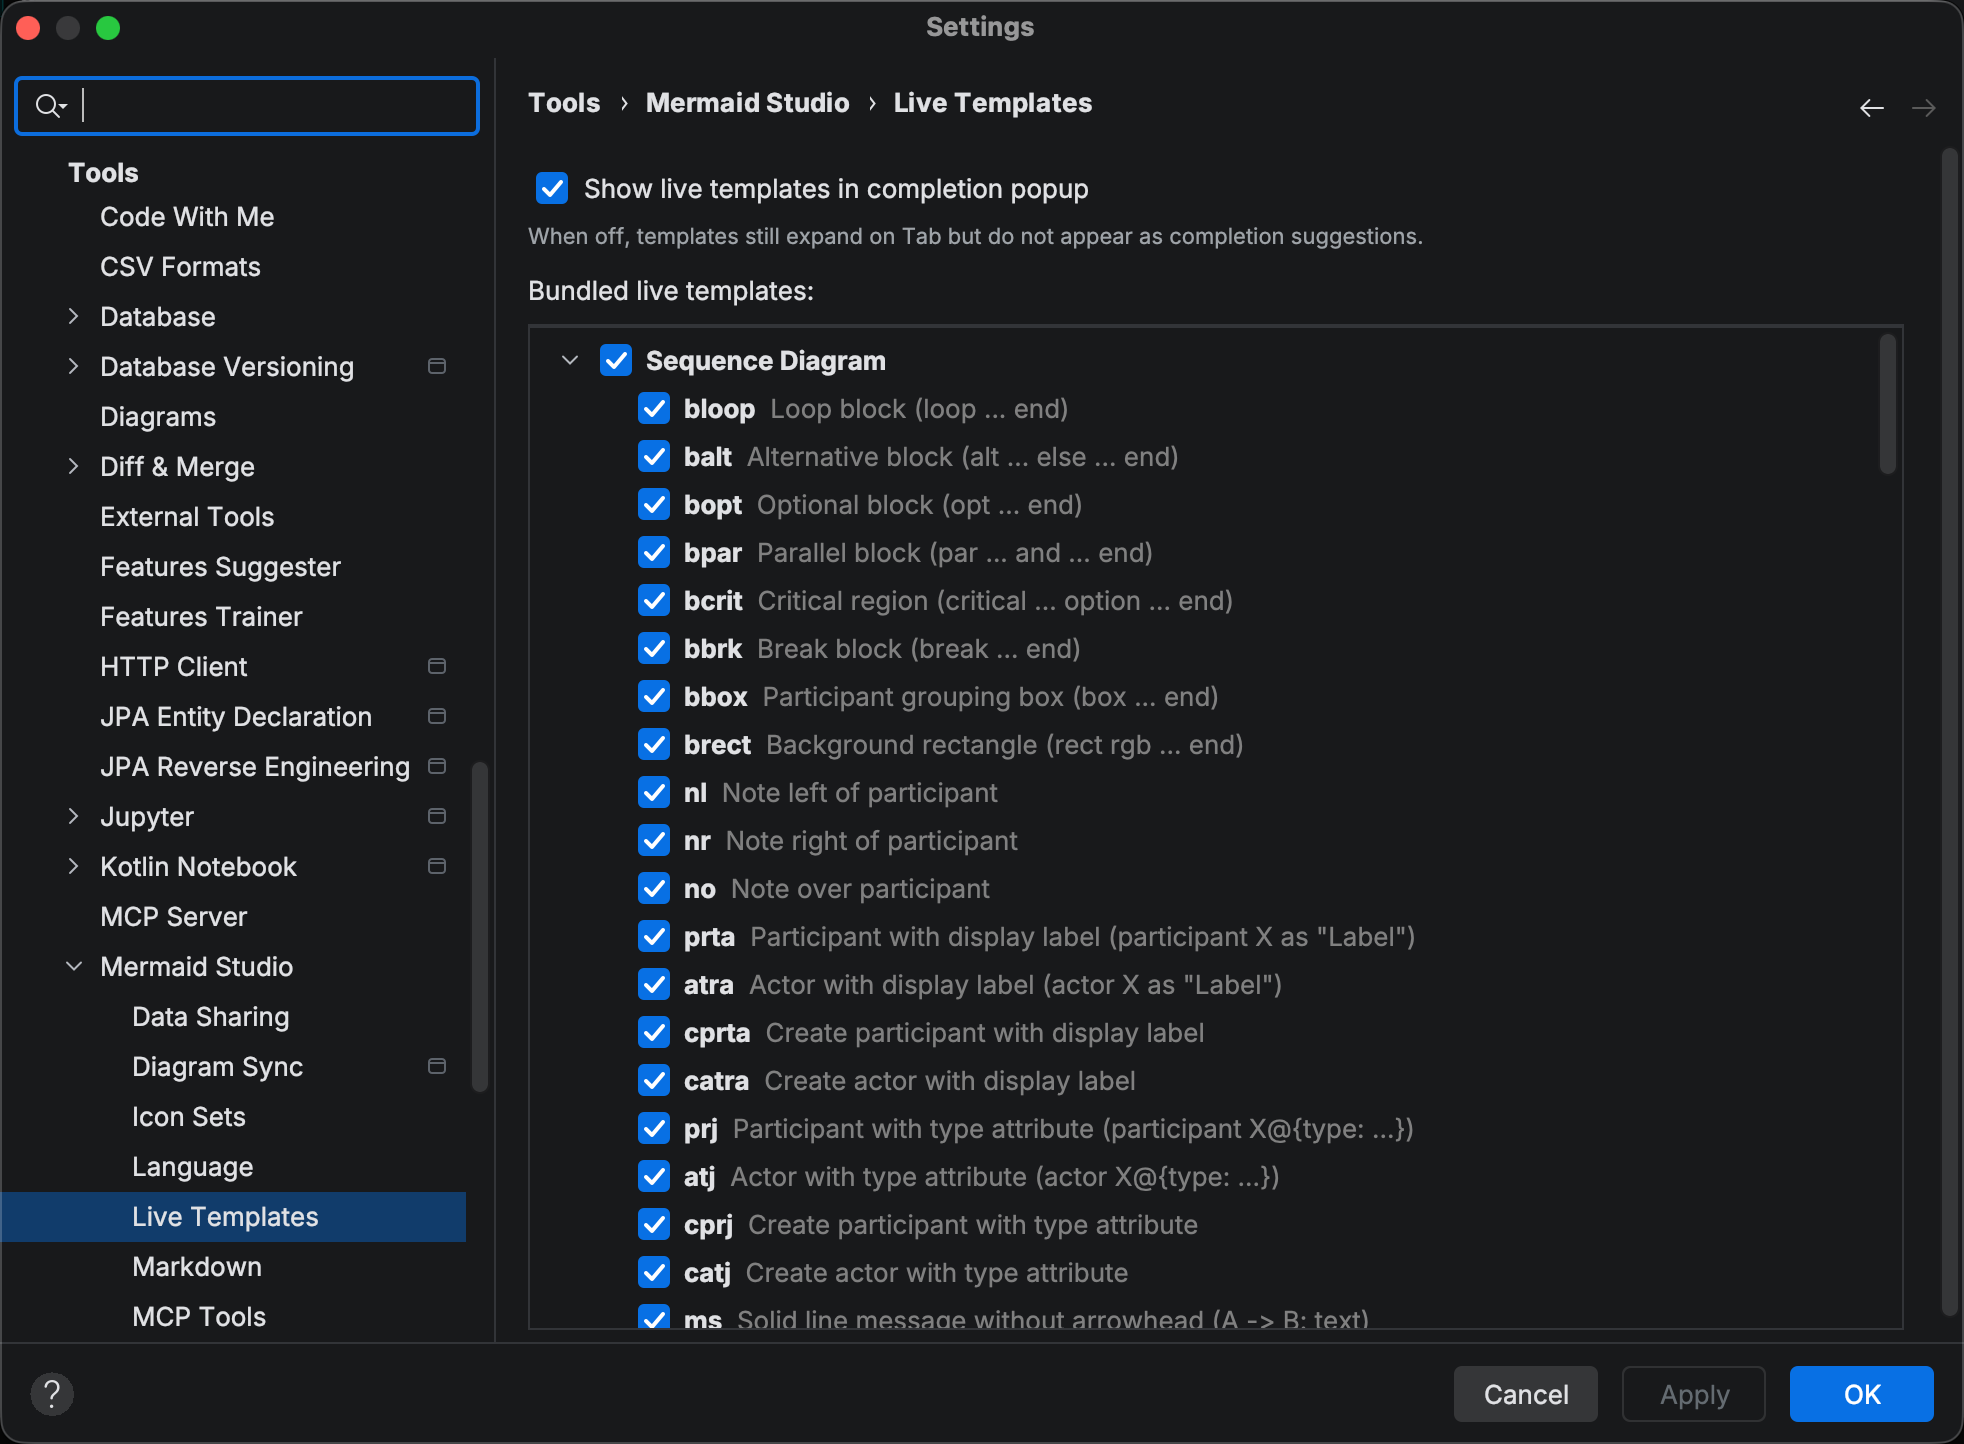Disable the no note over template
Image resolution: width=1964 pixels, height=1444 pixels.
[654, 888]
